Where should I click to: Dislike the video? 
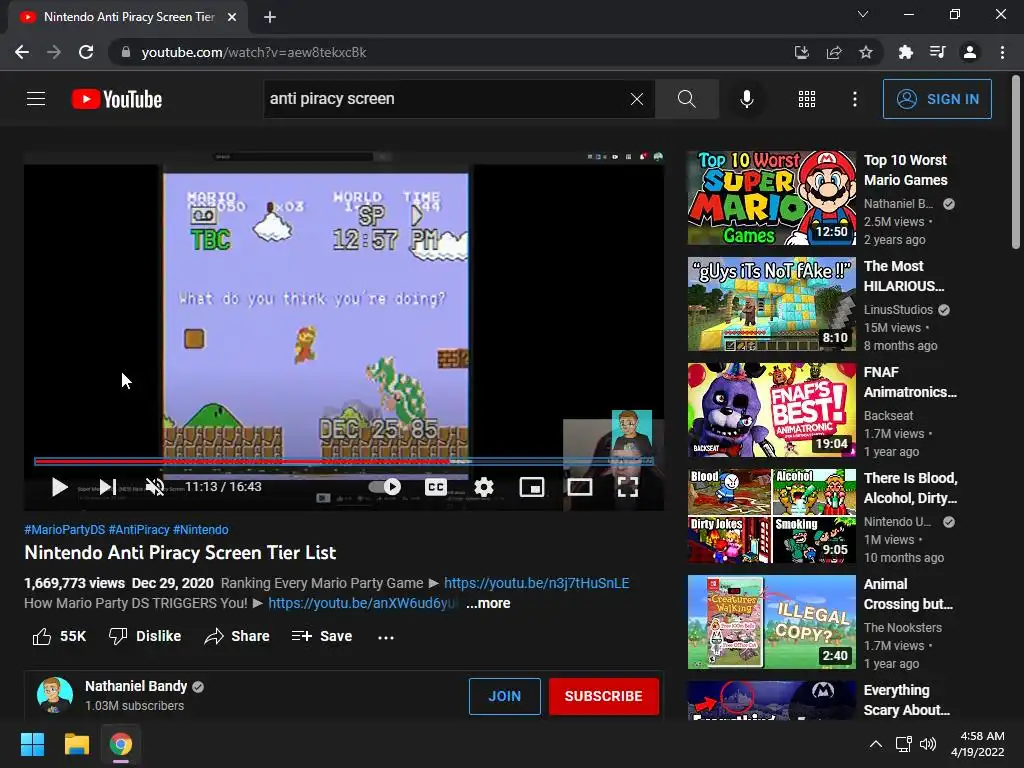[145, 636]
